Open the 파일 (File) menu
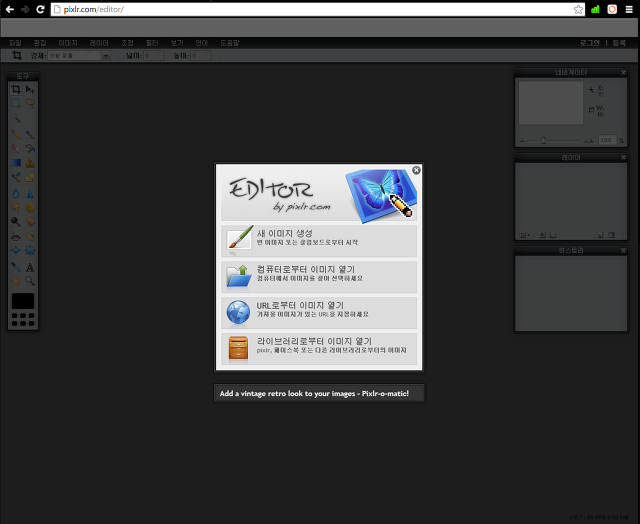Screen dimensions: 640x524 tap(15, 43)
